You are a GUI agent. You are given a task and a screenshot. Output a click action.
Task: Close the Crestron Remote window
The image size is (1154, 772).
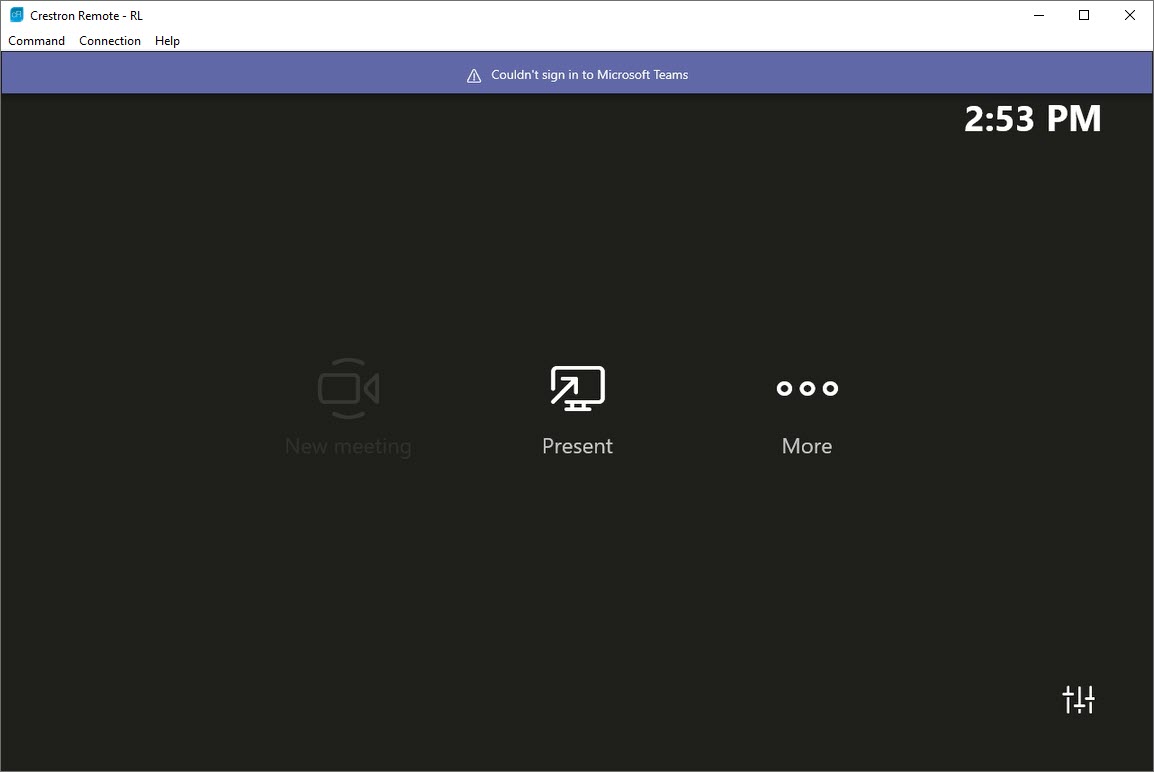coord(1129,15)
